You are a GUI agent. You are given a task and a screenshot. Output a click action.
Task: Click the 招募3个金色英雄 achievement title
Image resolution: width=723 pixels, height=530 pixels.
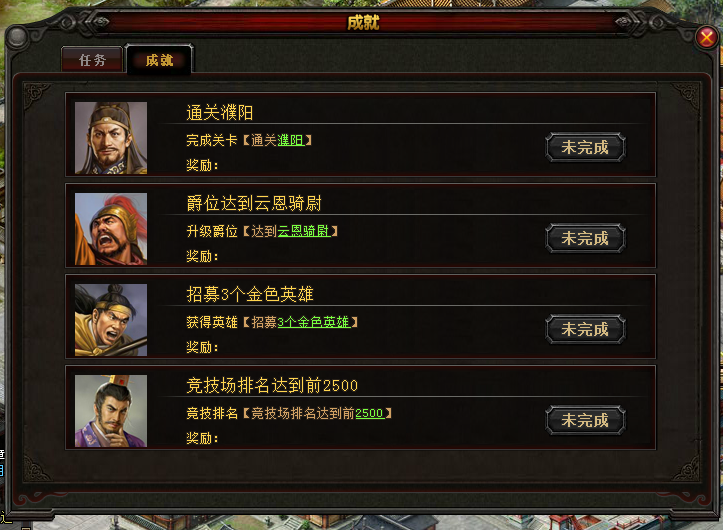coord(249,294)
